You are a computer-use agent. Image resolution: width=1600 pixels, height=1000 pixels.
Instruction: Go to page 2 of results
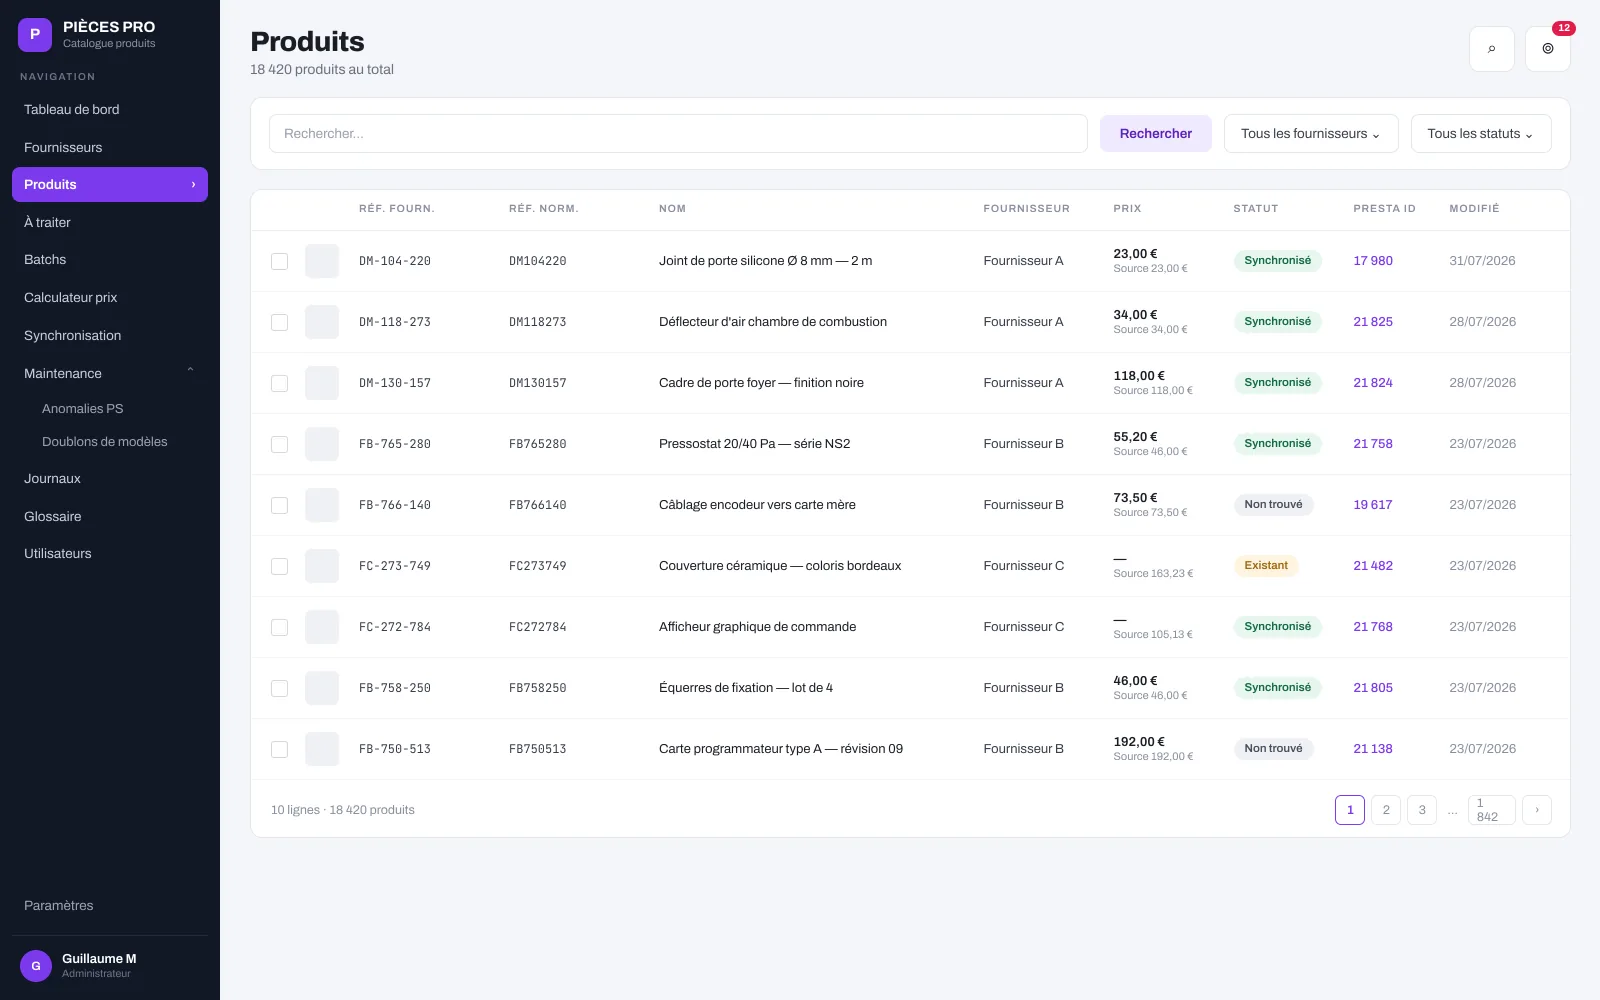1386,810
